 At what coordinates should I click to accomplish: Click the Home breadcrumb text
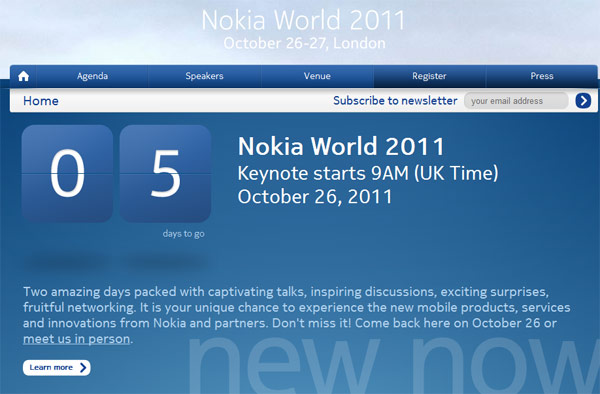click(x=41, y=101)
